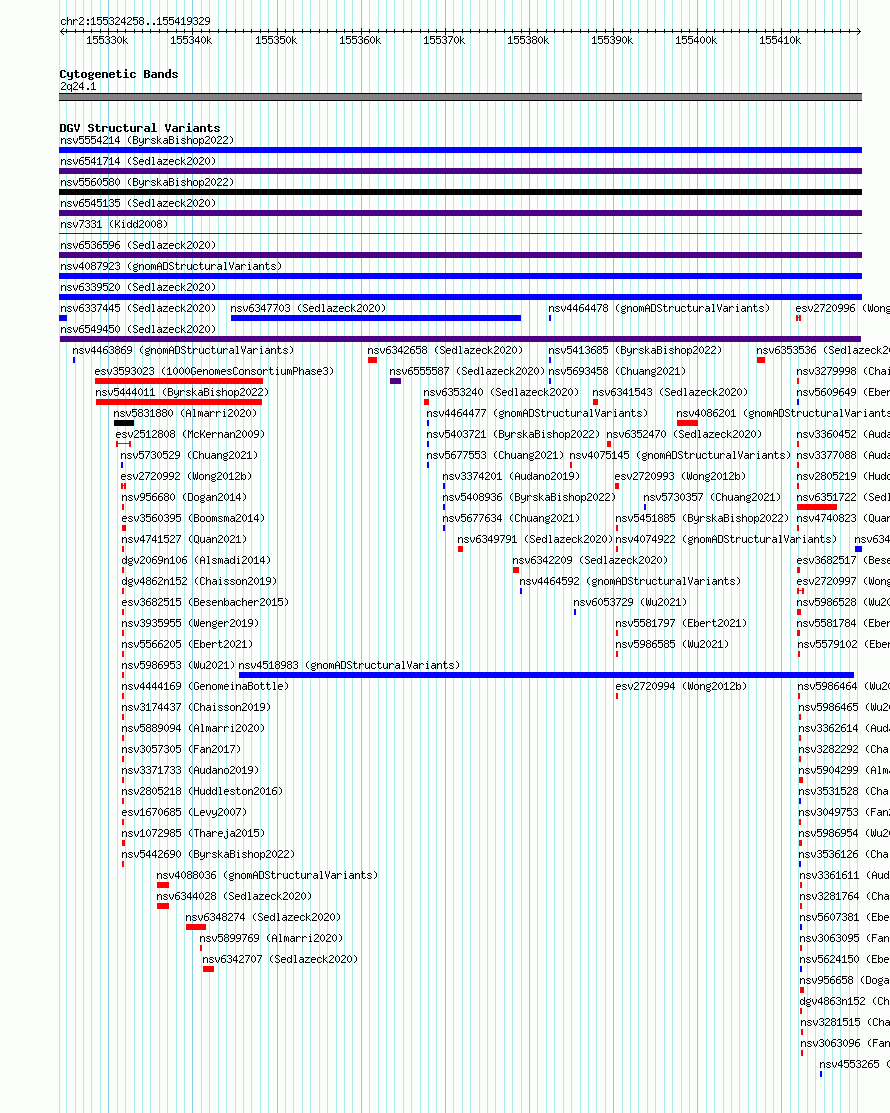Select the nsv6344028 (Sedlazeck2020) label

tap(234, 897)
